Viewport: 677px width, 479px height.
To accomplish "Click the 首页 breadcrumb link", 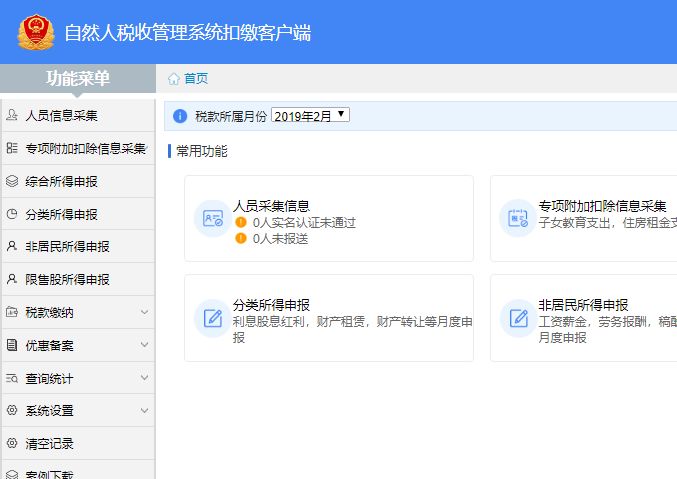I will tap(196, 79).
